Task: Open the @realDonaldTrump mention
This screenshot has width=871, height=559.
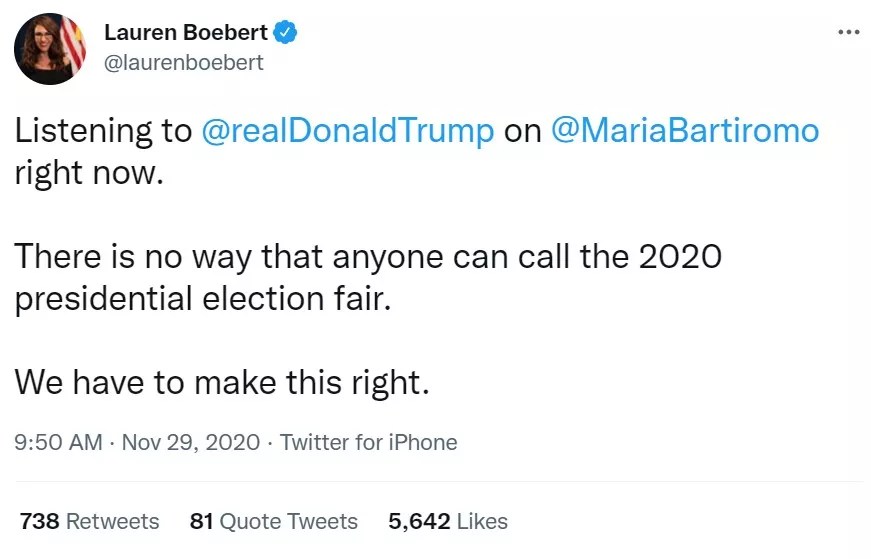Action: pos(348,131)
